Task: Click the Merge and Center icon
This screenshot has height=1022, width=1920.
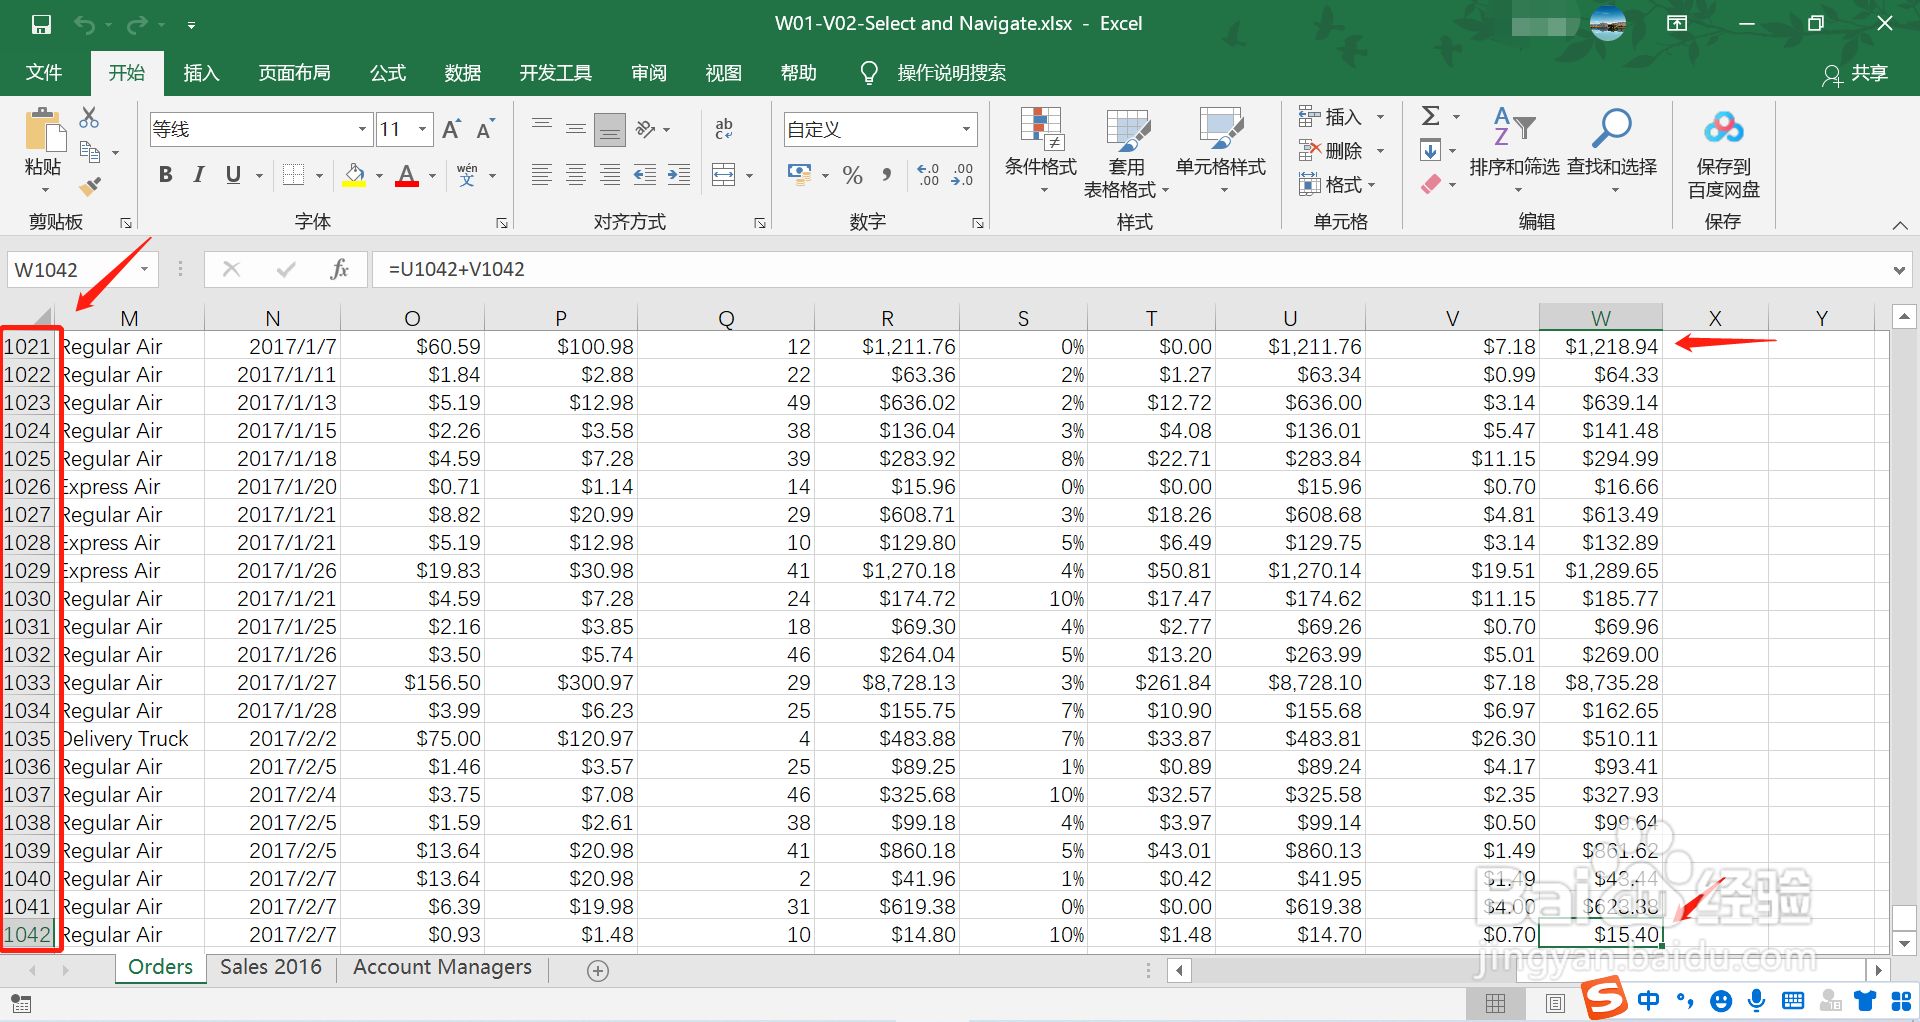Action: (x=724, y=176)
